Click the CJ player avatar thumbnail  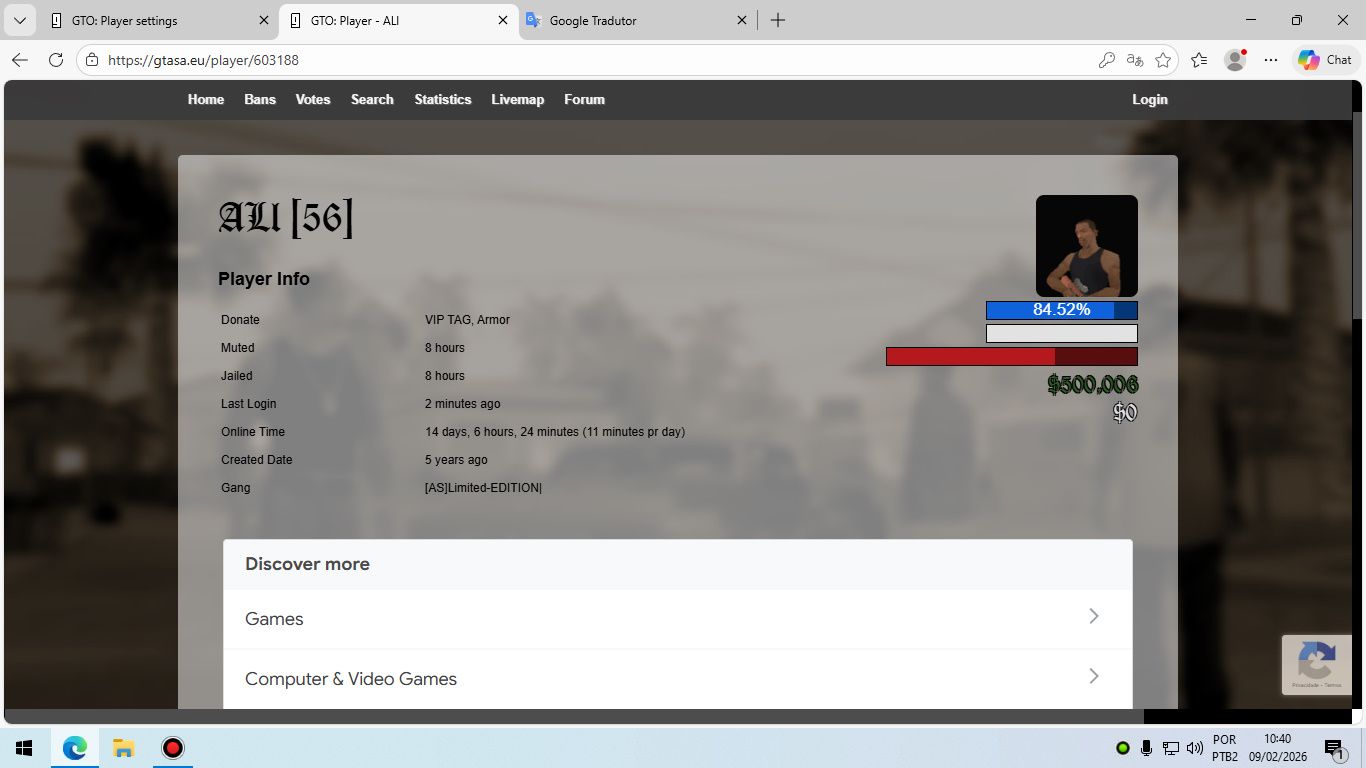coord(1086,245)
